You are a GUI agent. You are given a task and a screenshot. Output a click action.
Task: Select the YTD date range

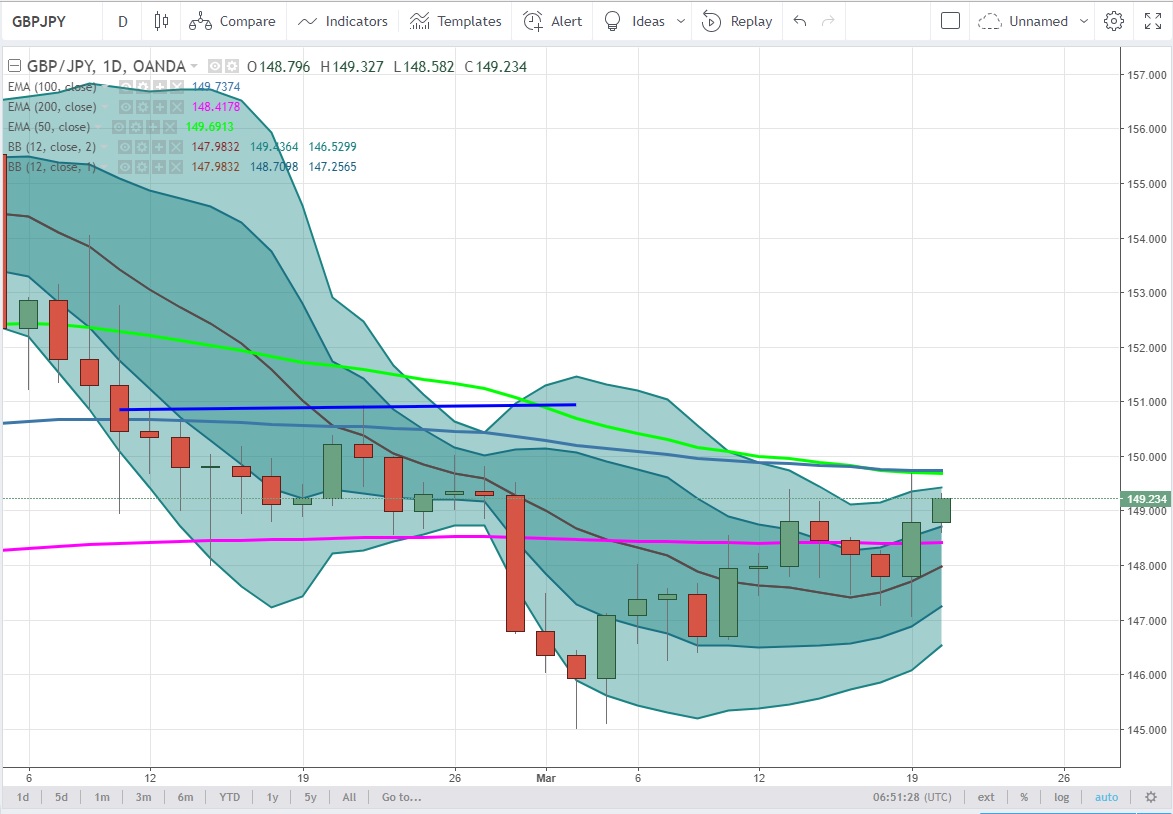(229, 797)
